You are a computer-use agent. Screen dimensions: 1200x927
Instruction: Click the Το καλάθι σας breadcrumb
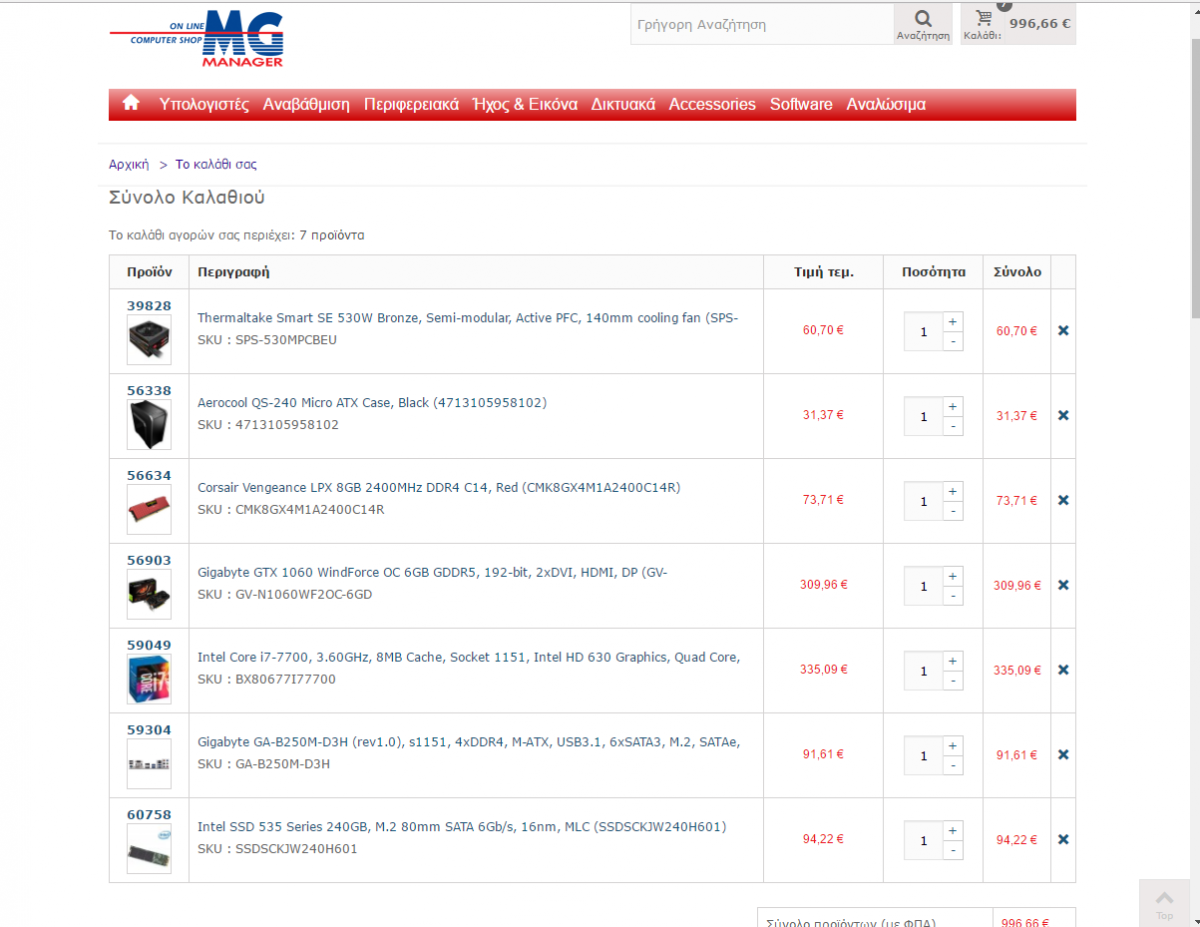(216, 164)
